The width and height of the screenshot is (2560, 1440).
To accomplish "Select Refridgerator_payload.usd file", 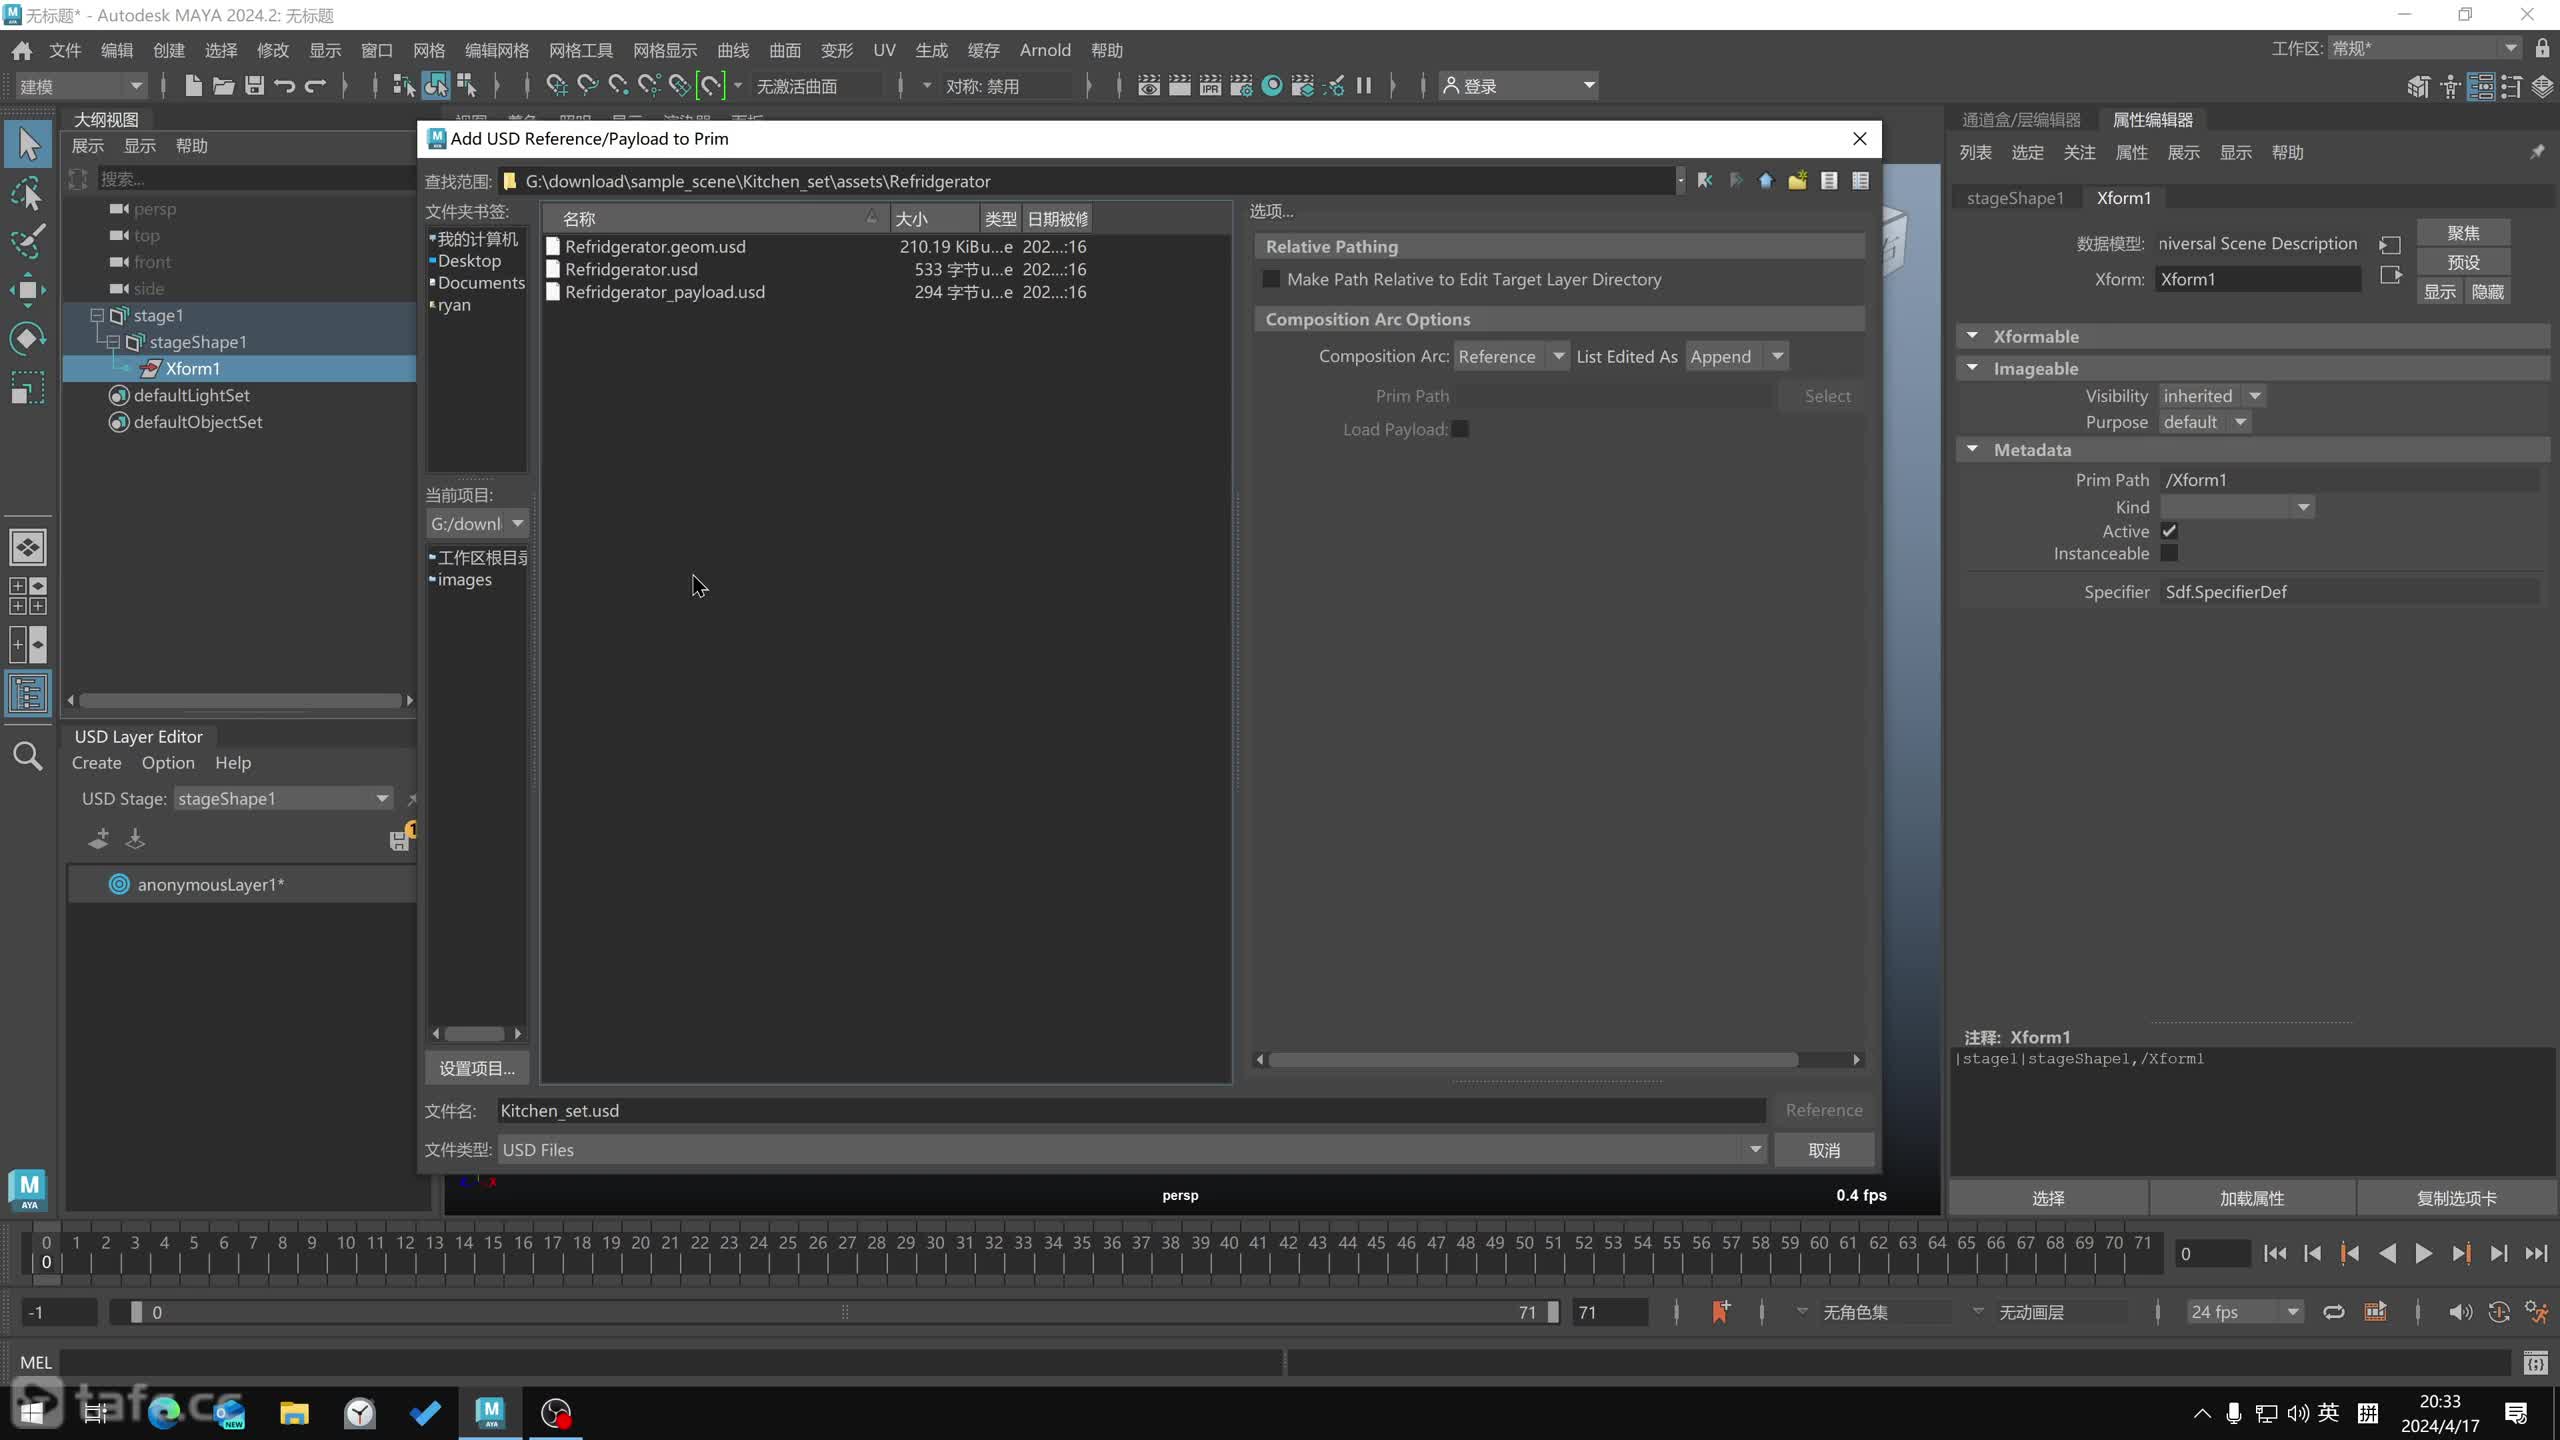I will [x=665, y=293].
